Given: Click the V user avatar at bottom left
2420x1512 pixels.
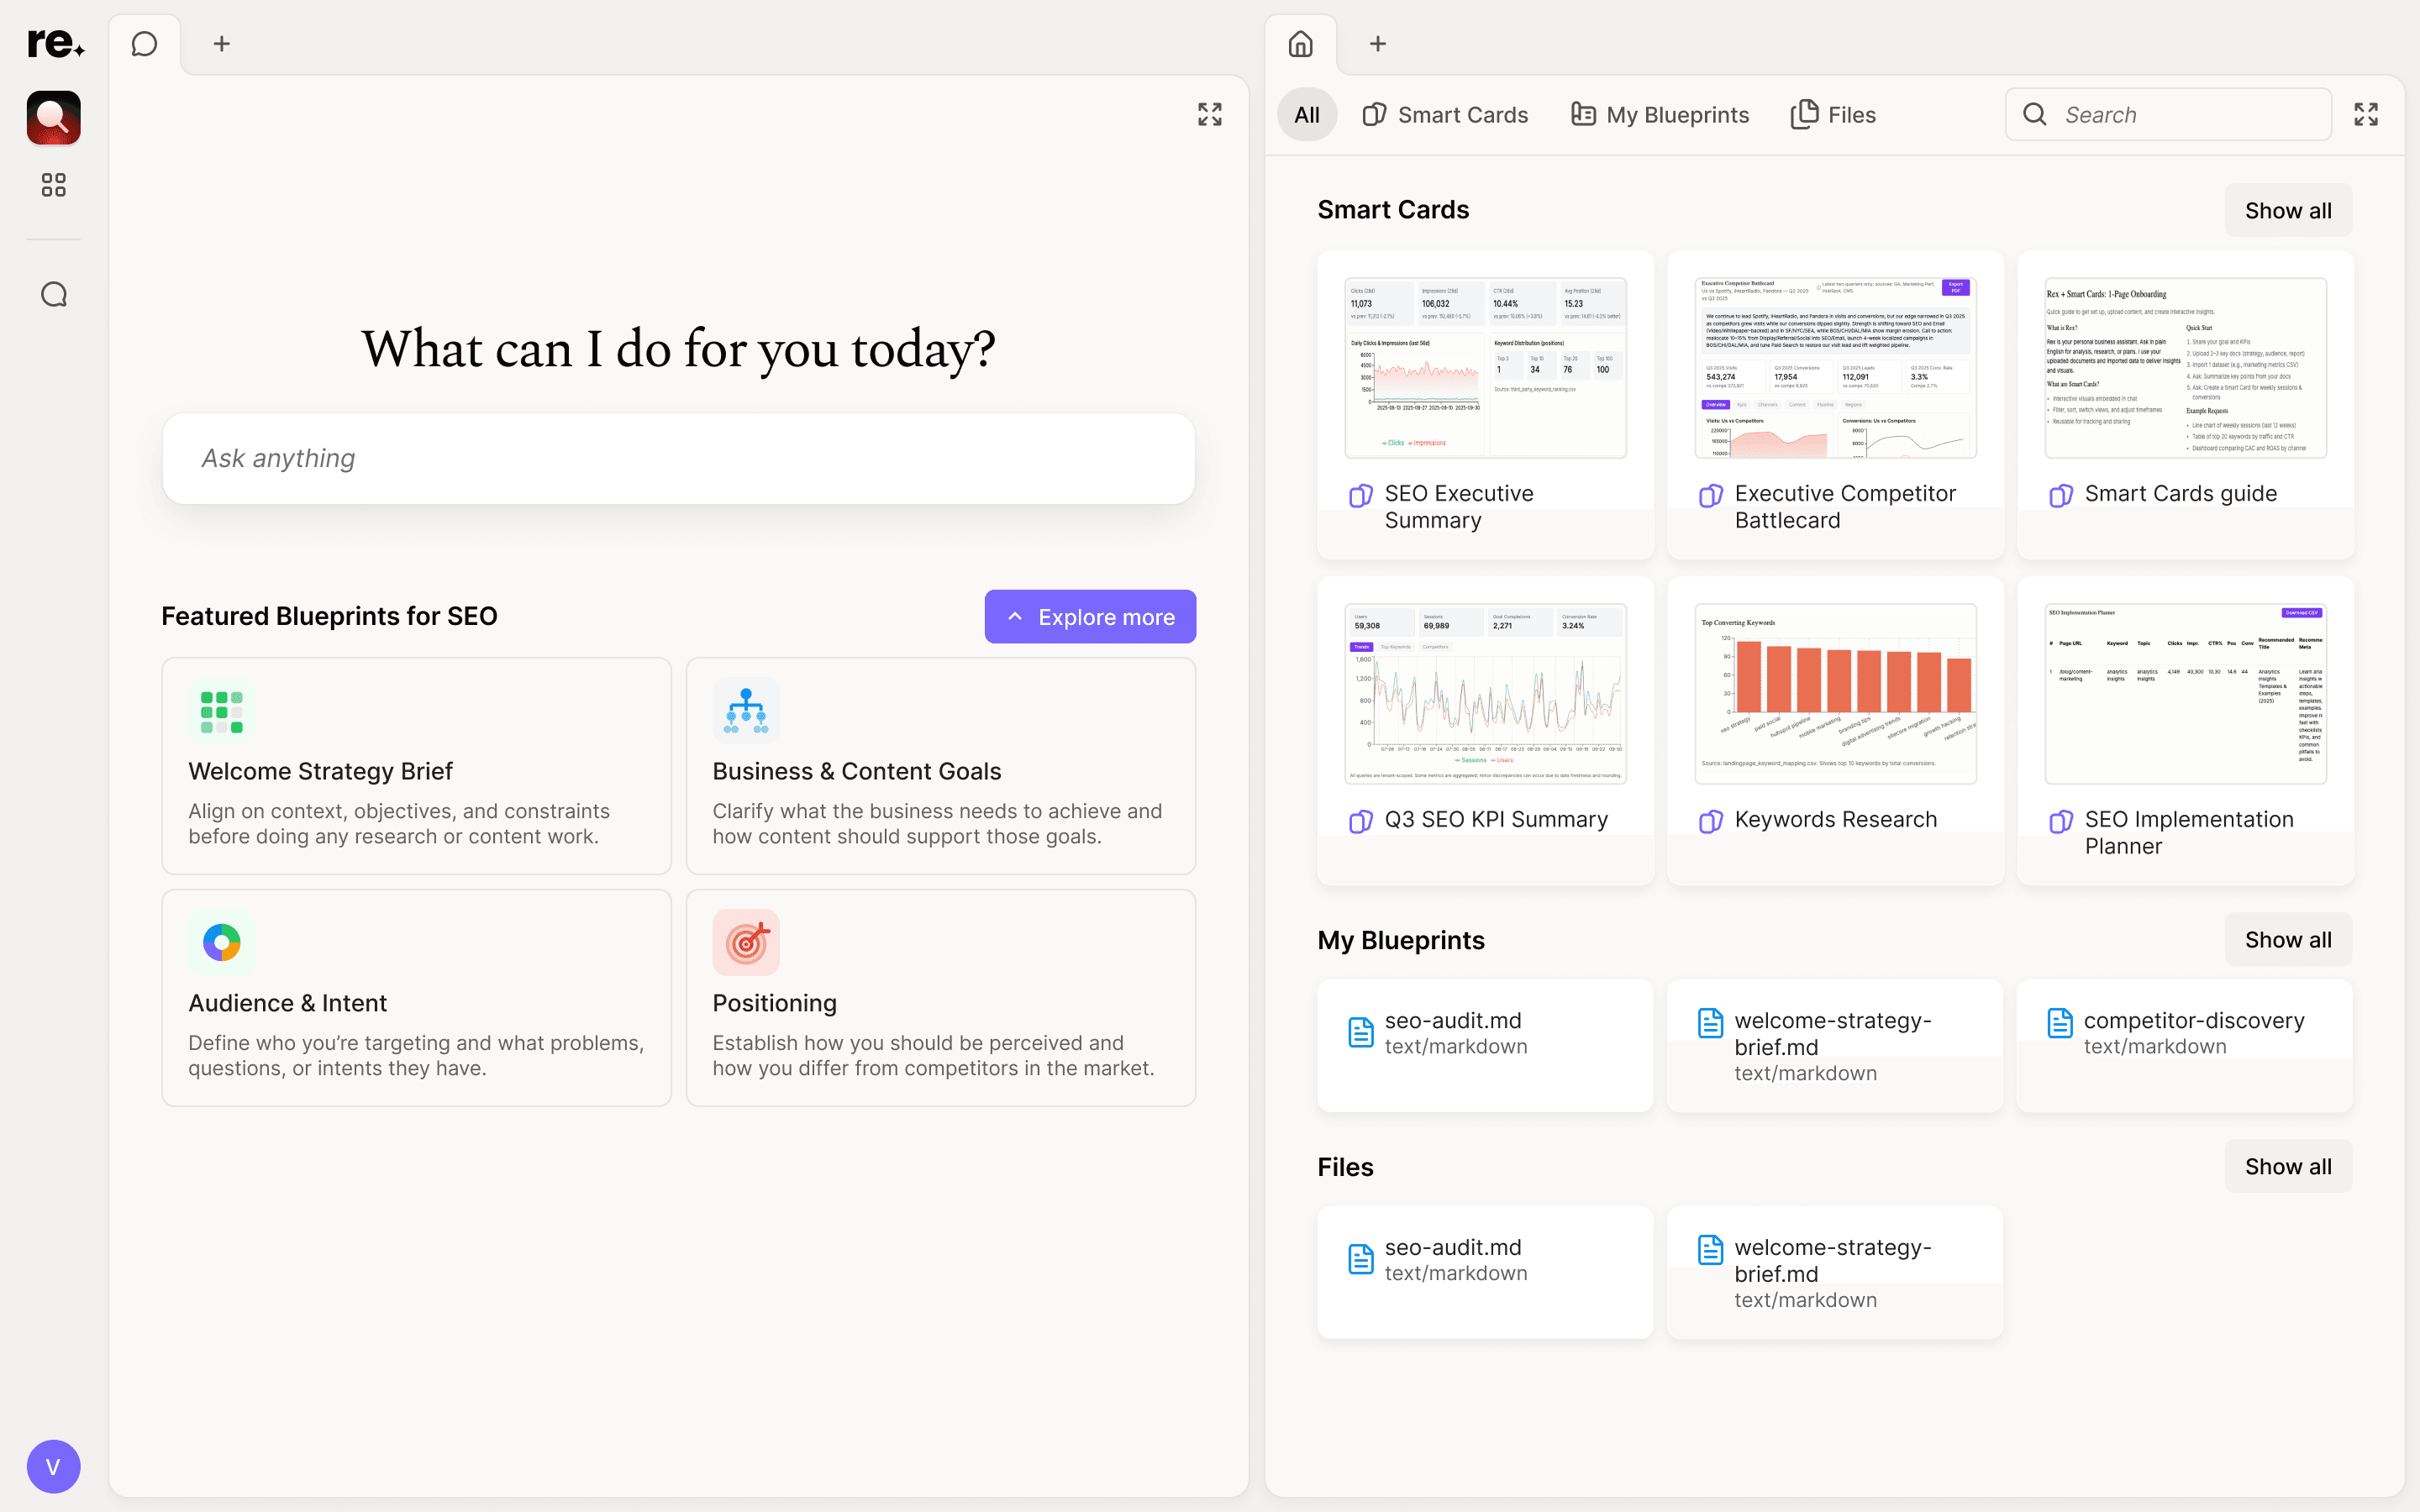Looking at the screenshot, I should tap(53, 1466).
